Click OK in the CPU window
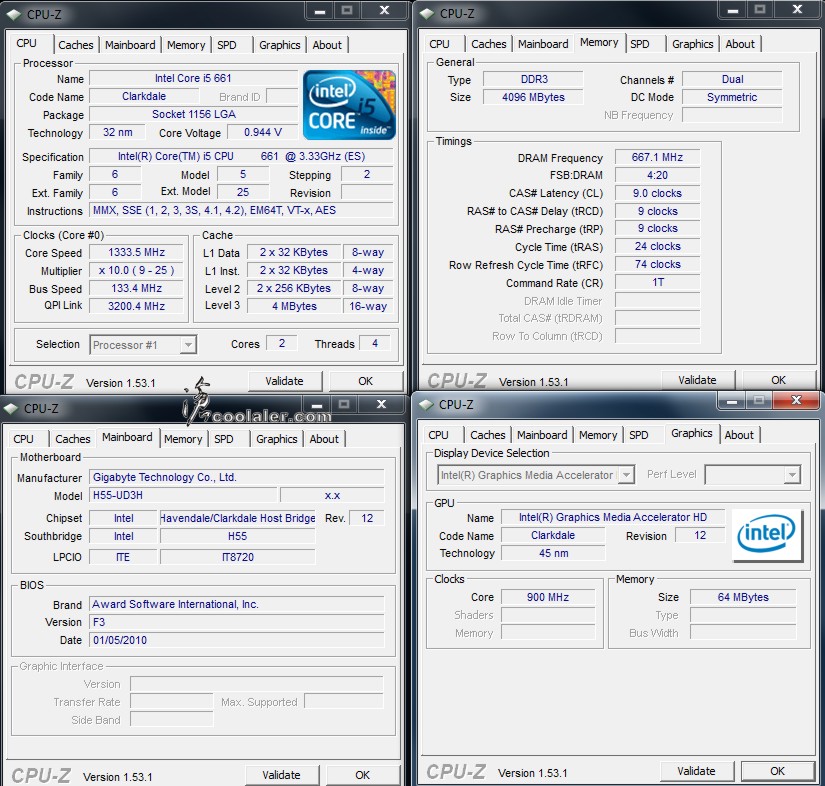Image resolution: width=825 pixels, height=786 pixels. [365, 381]
